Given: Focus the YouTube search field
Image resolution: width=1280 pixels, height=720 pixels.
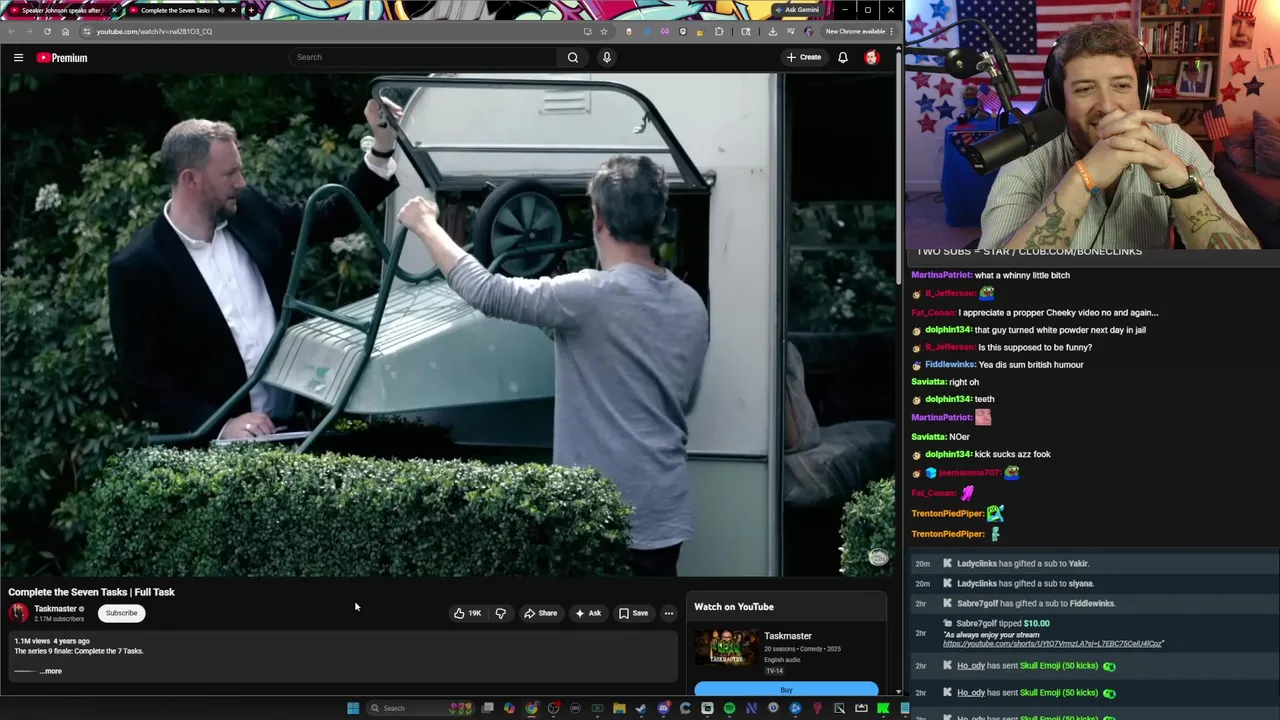Looking at the screenshot, I should click(x=425, y=57).
